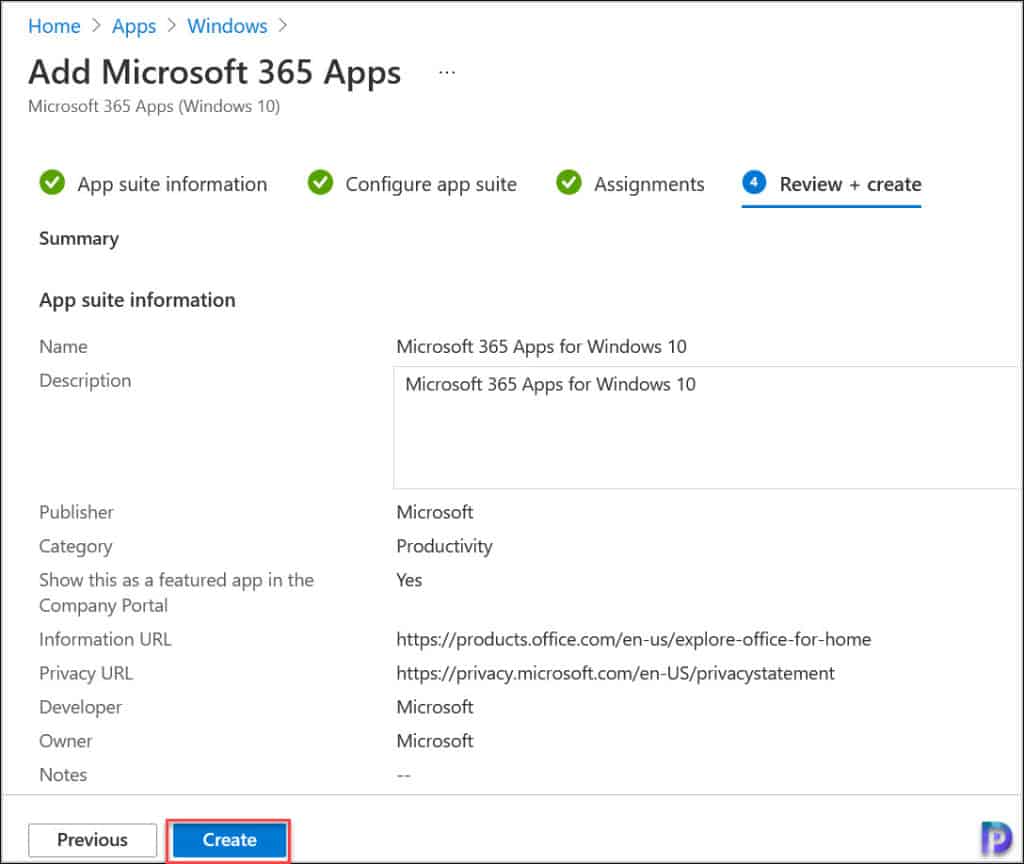Click the Microsoft 365 Apps (Windows 10) subtitle

click(154, 106)
